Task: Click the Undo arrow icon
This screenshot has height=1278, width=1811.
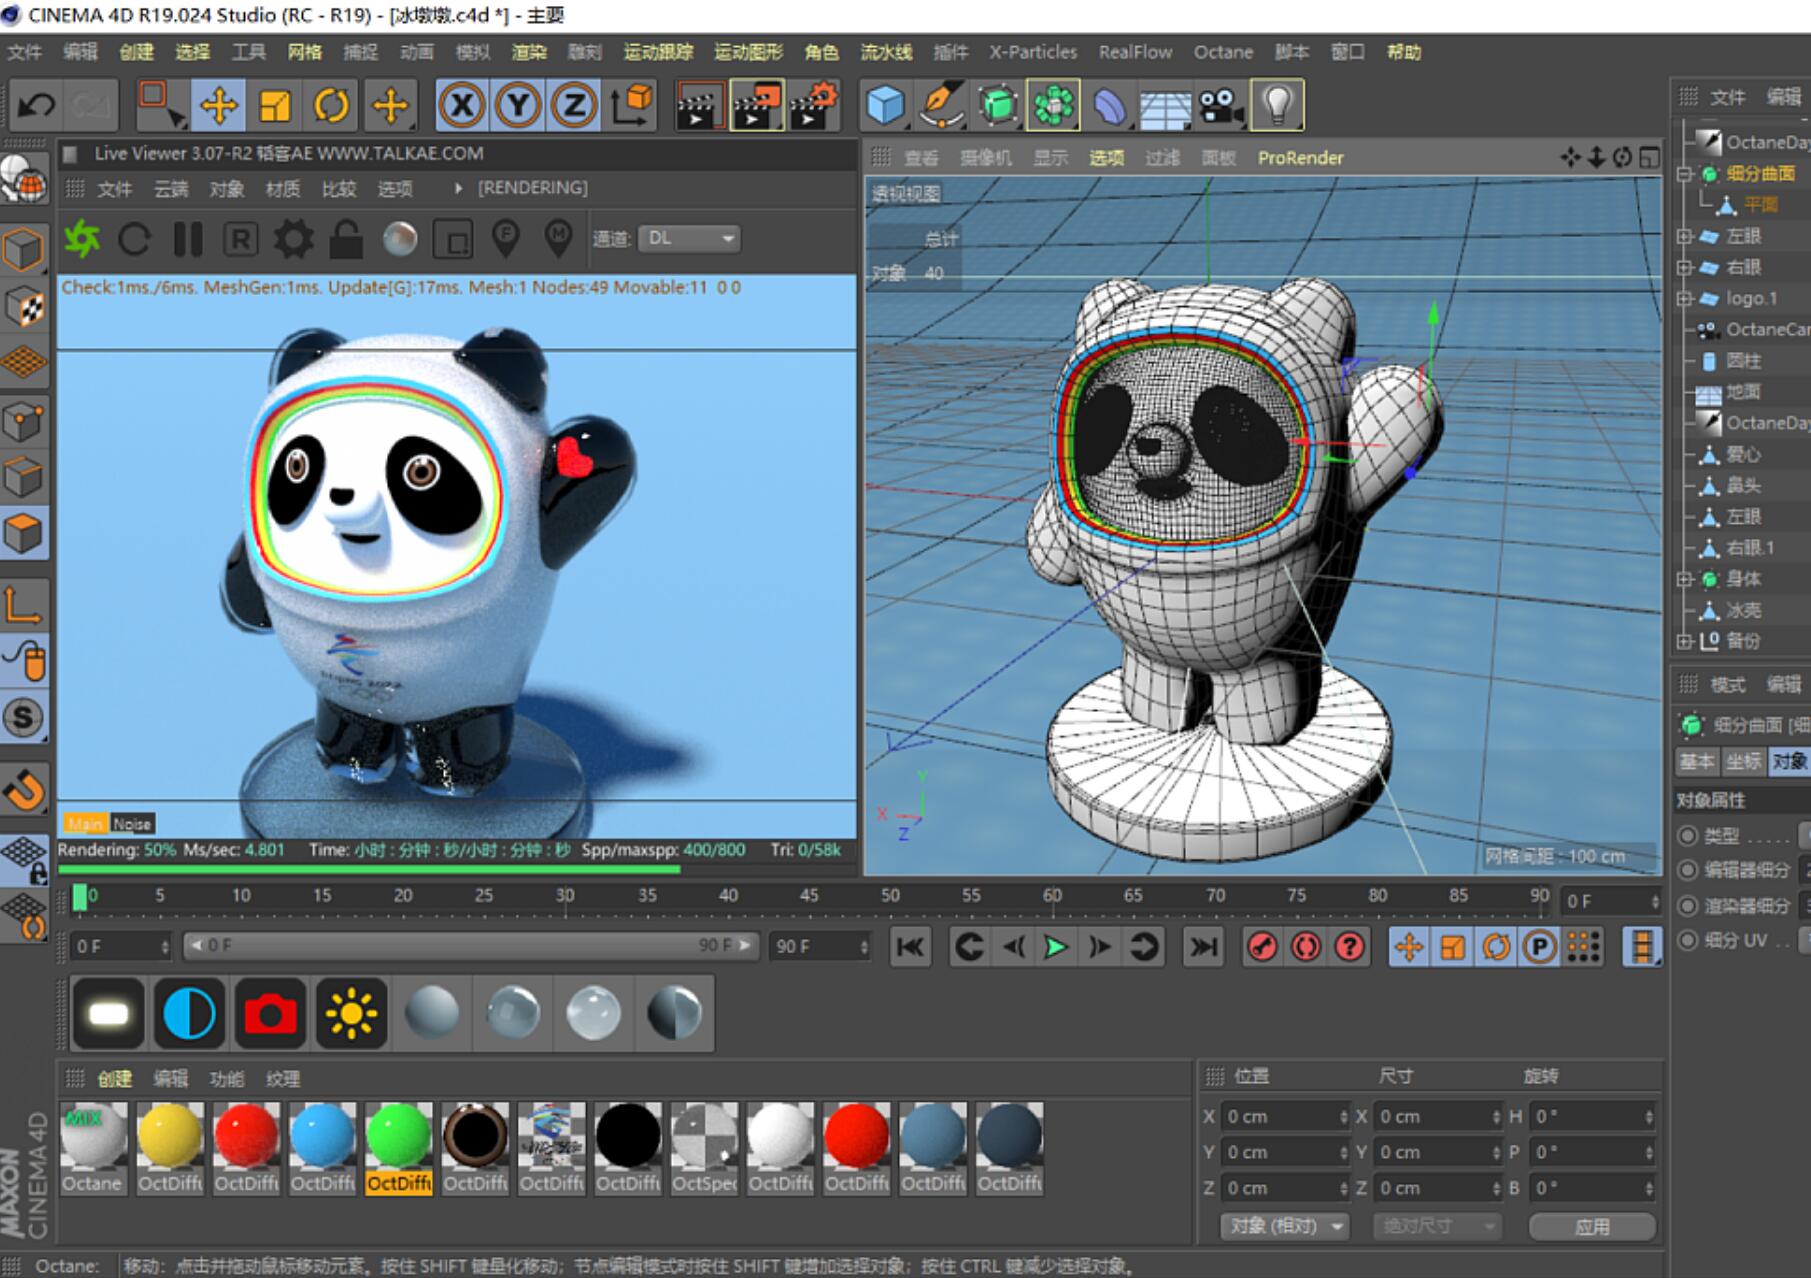Action: [38, 105]
